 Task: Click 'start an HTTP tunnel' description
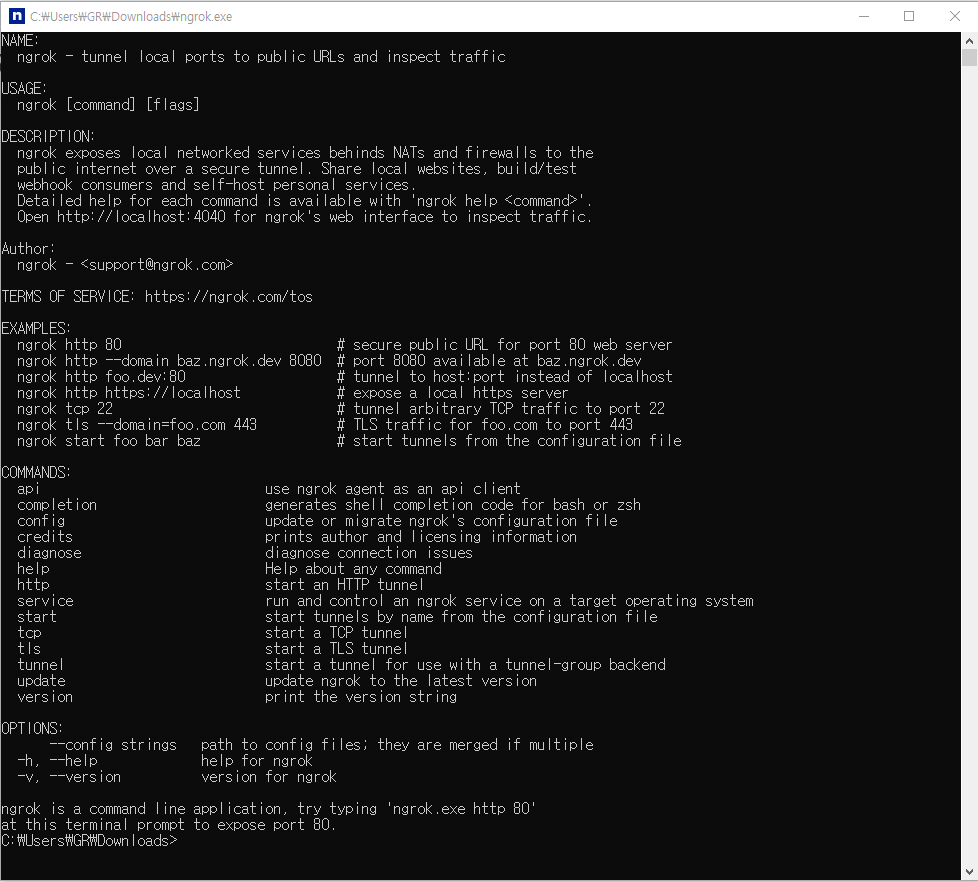[x=344, y=585]
